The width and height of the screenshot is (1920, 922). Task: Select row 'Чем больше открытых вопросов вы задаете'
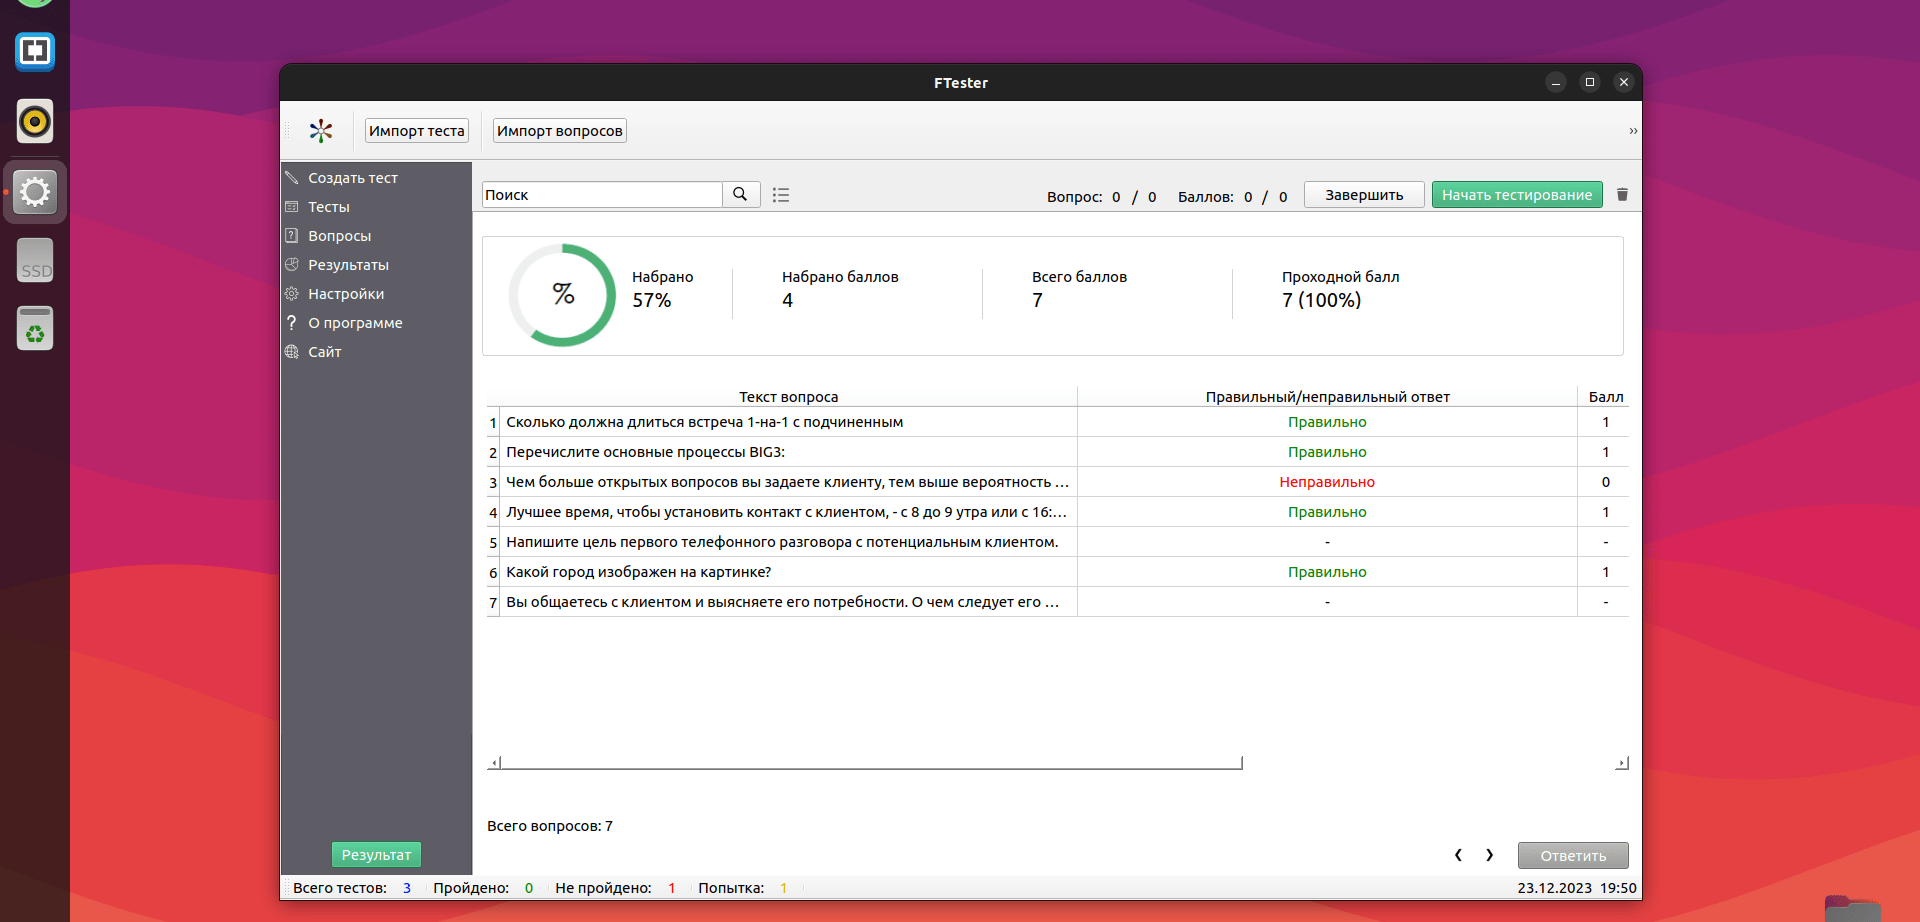click(x=789, y=482)
